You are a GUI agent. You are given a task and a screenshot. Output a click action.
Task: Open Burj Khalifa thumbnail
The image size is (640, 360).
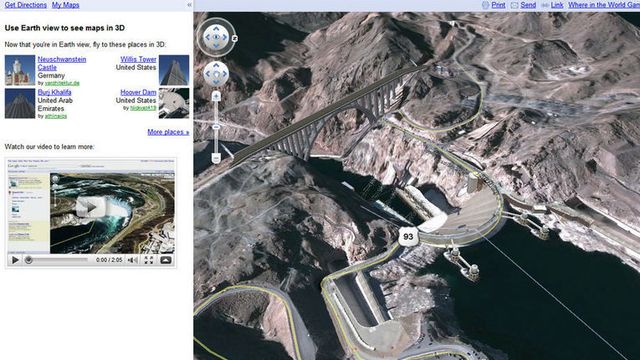click(20, 104)
